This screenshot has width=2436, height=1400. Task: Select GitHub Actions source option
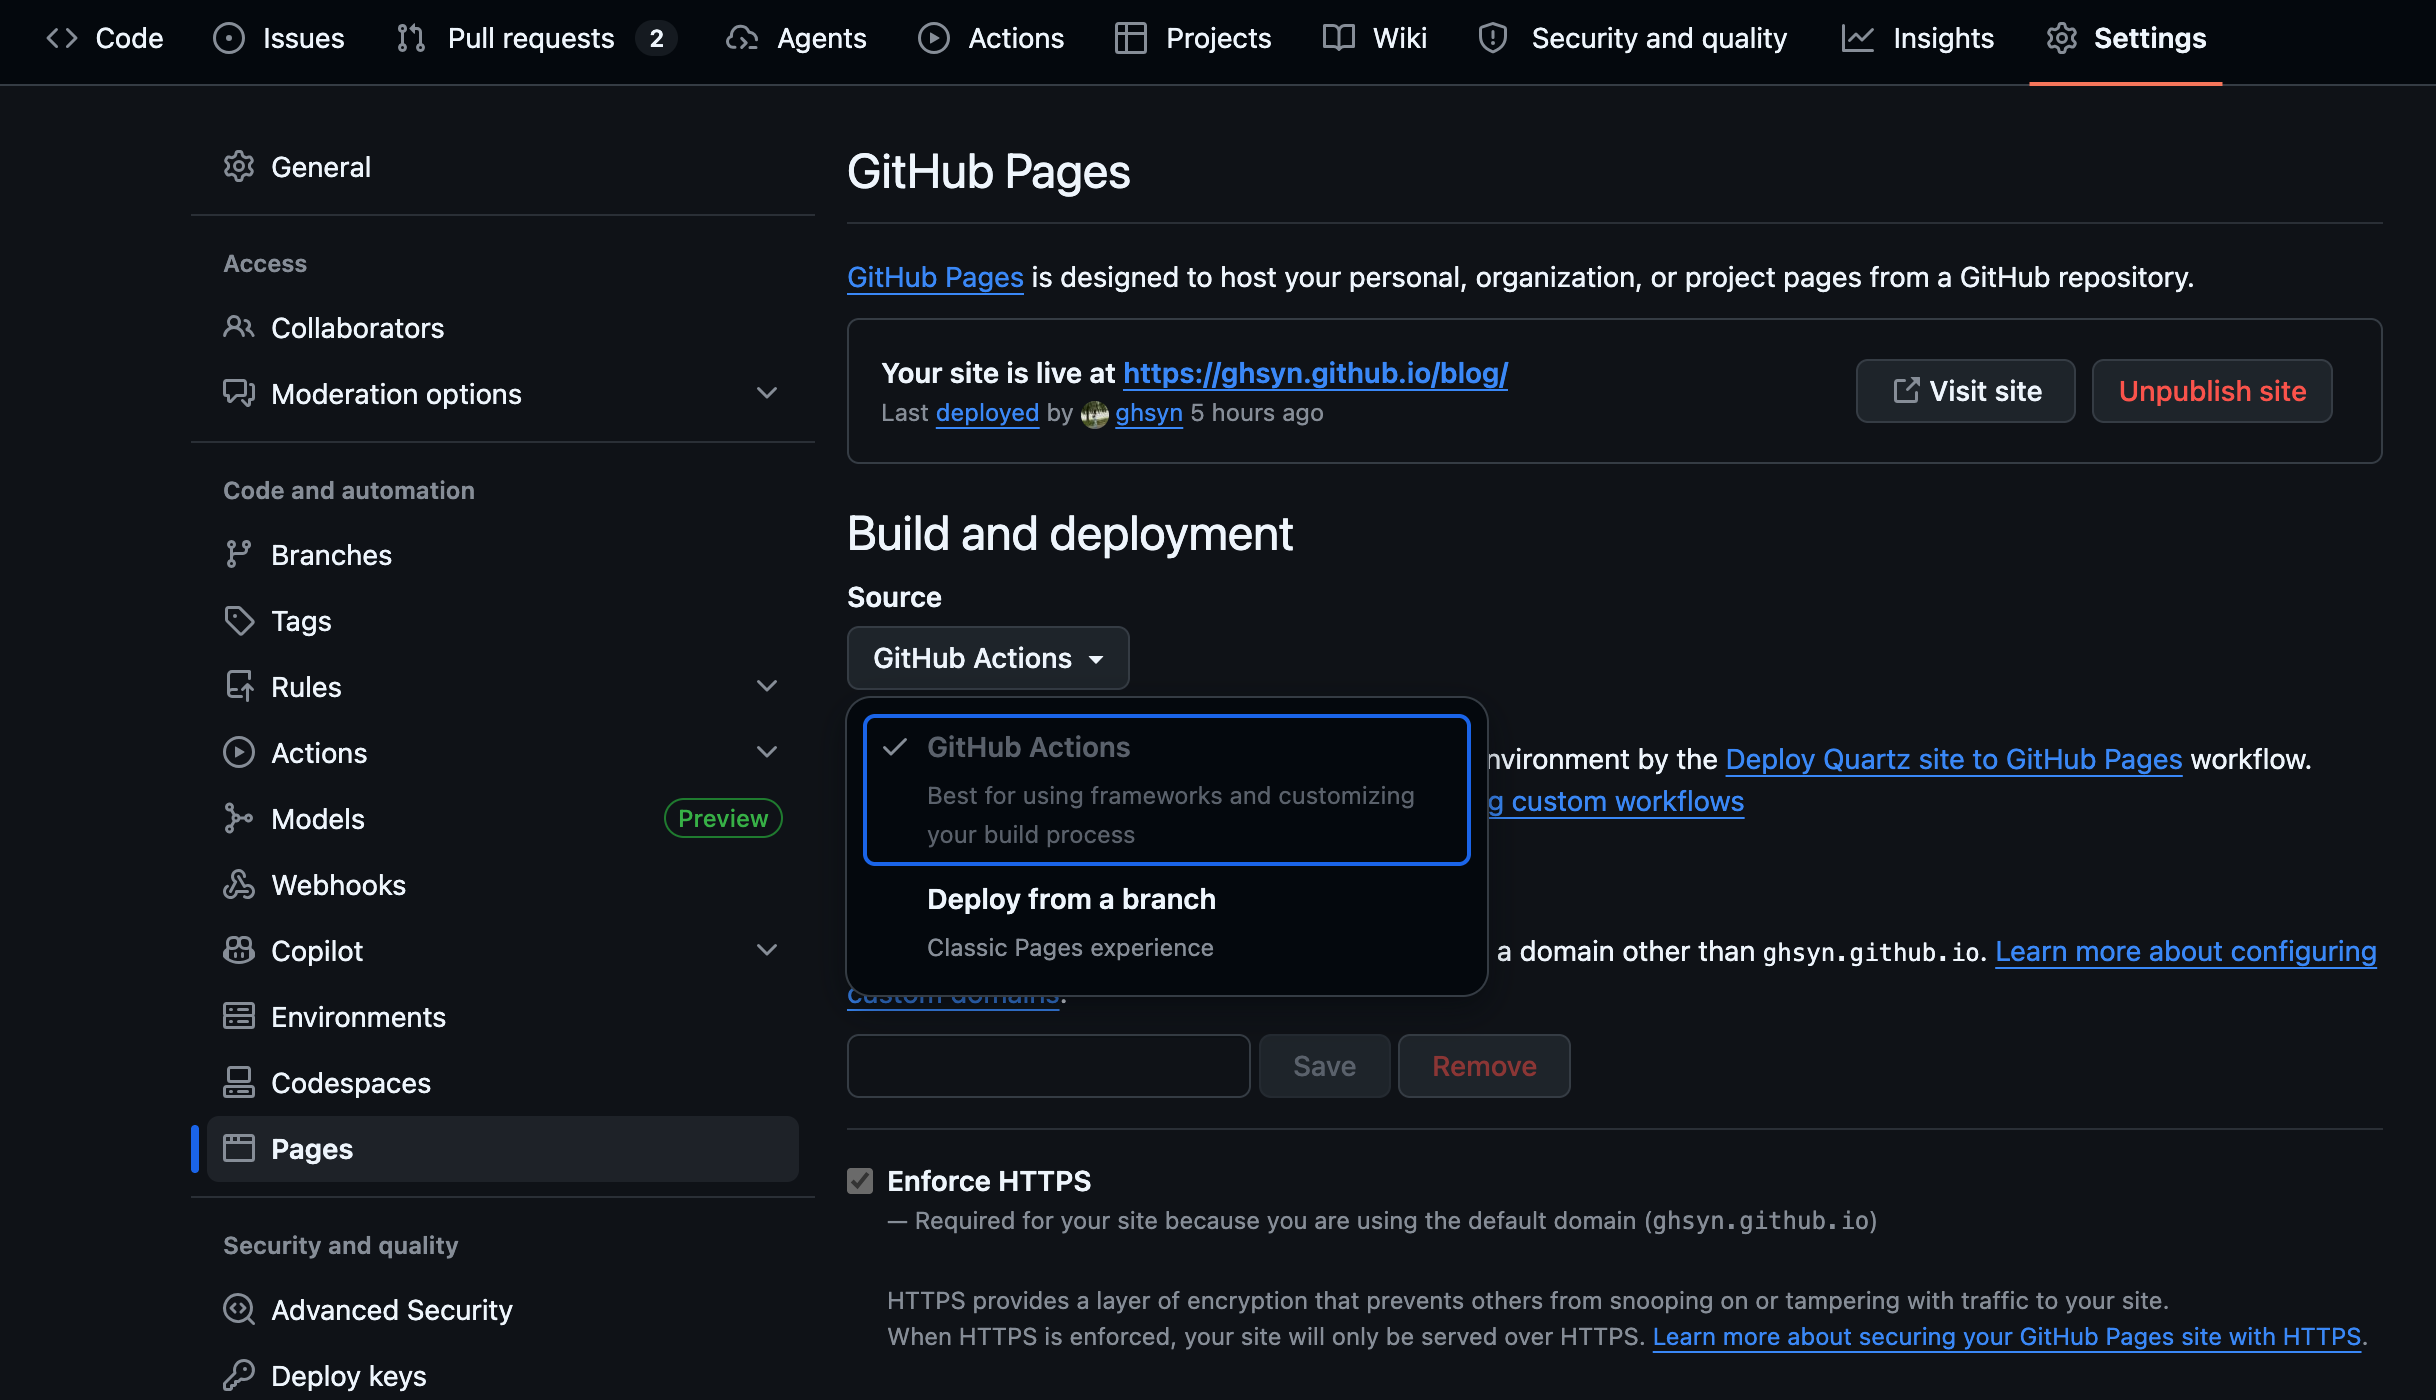(x=1166, y=789)
